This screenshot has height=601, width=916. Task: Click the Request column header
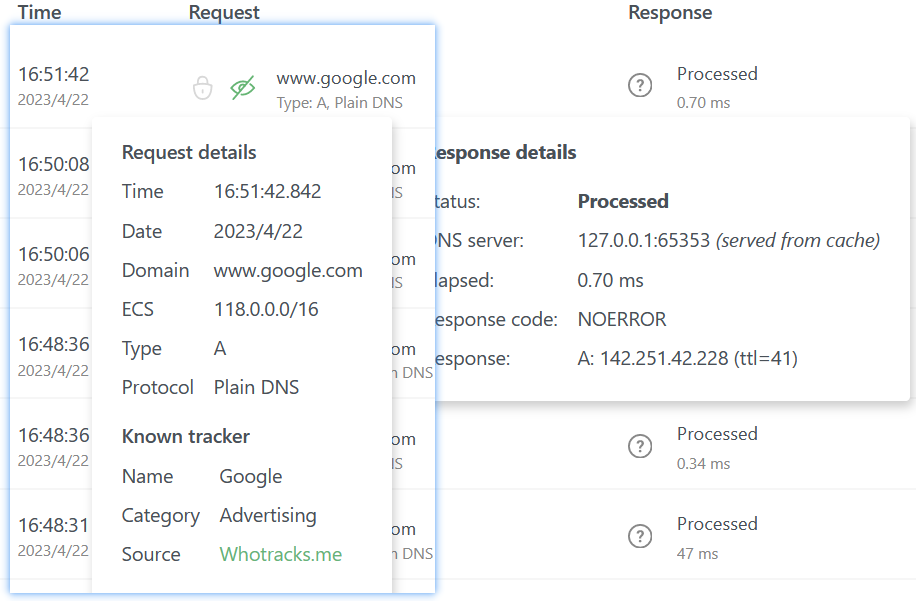click(223, 12)
